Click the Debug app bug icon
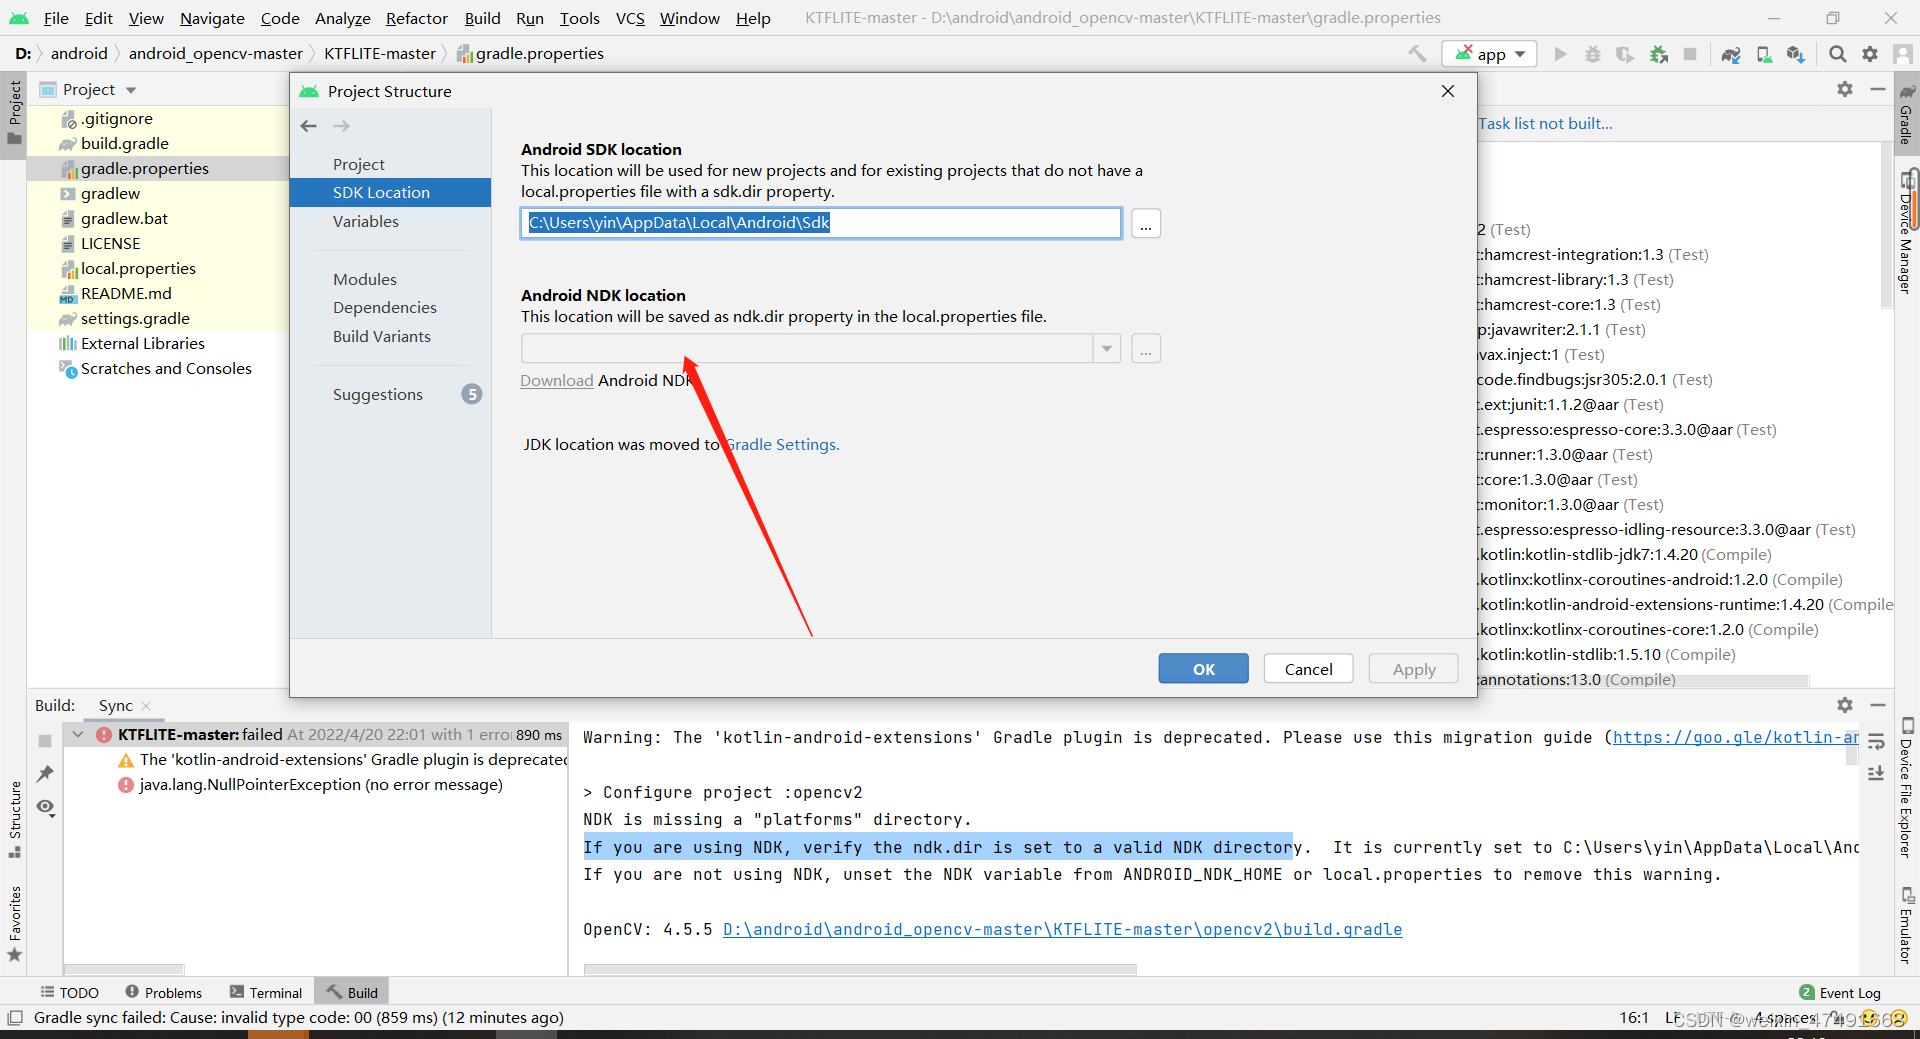This screenshot has width=1920, height=1039. (1593, 54)
